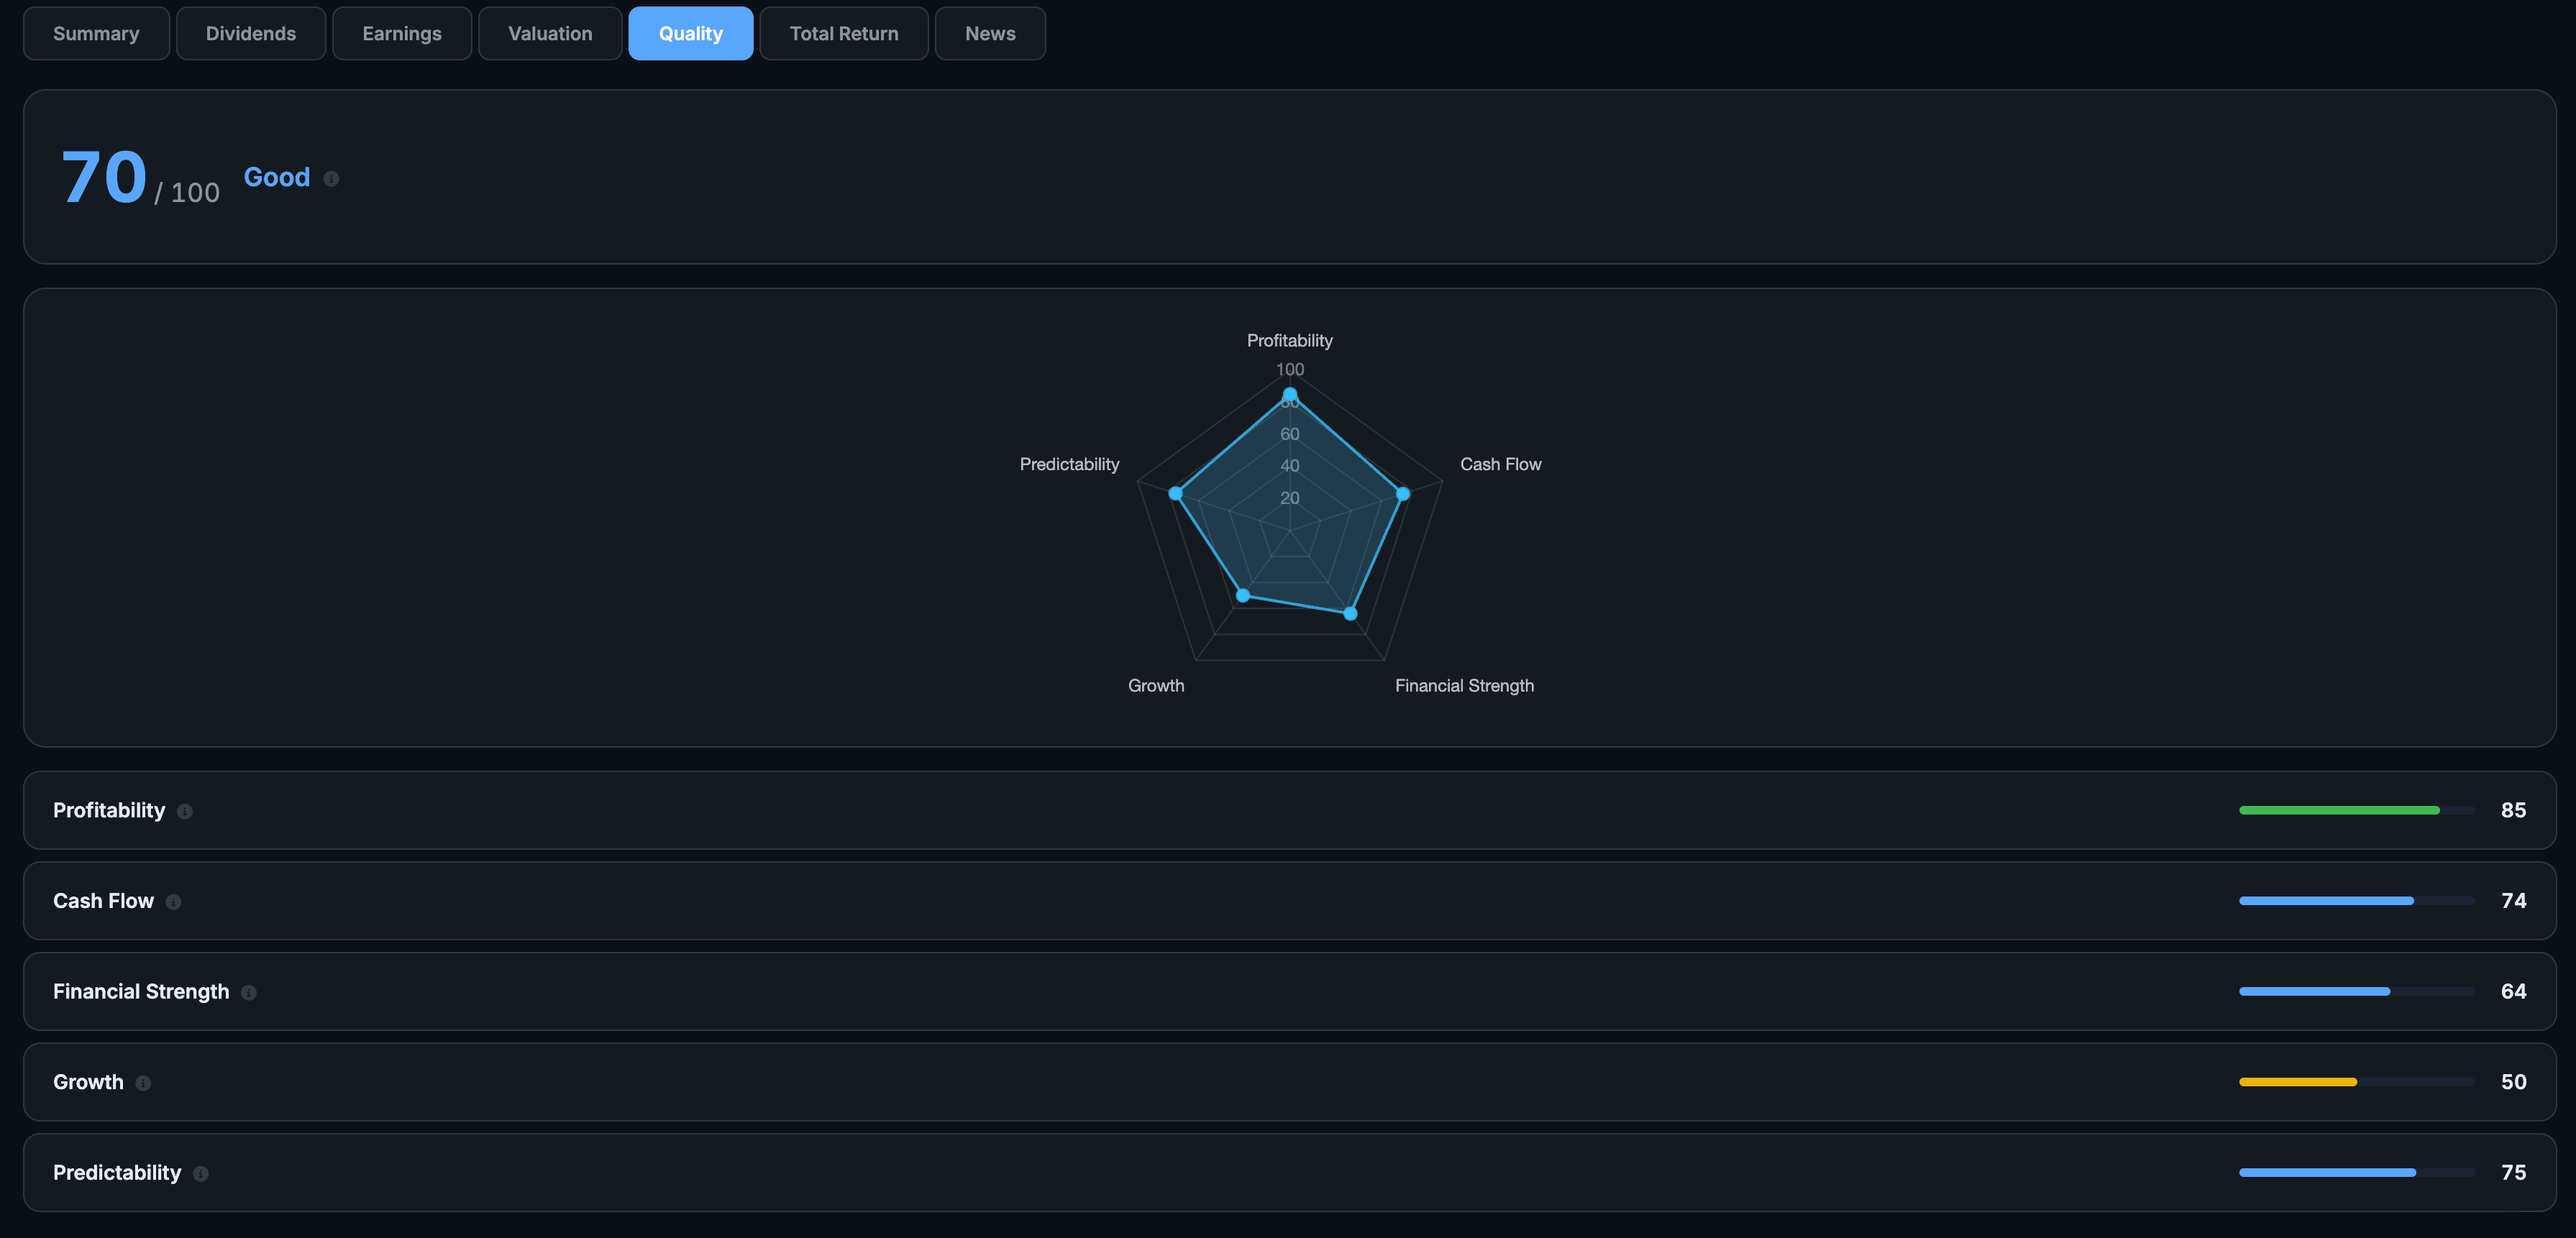Viewport: 2576px width, 1238px height.
Task: Expand the Predictability row
Action: (1289, 1172)
